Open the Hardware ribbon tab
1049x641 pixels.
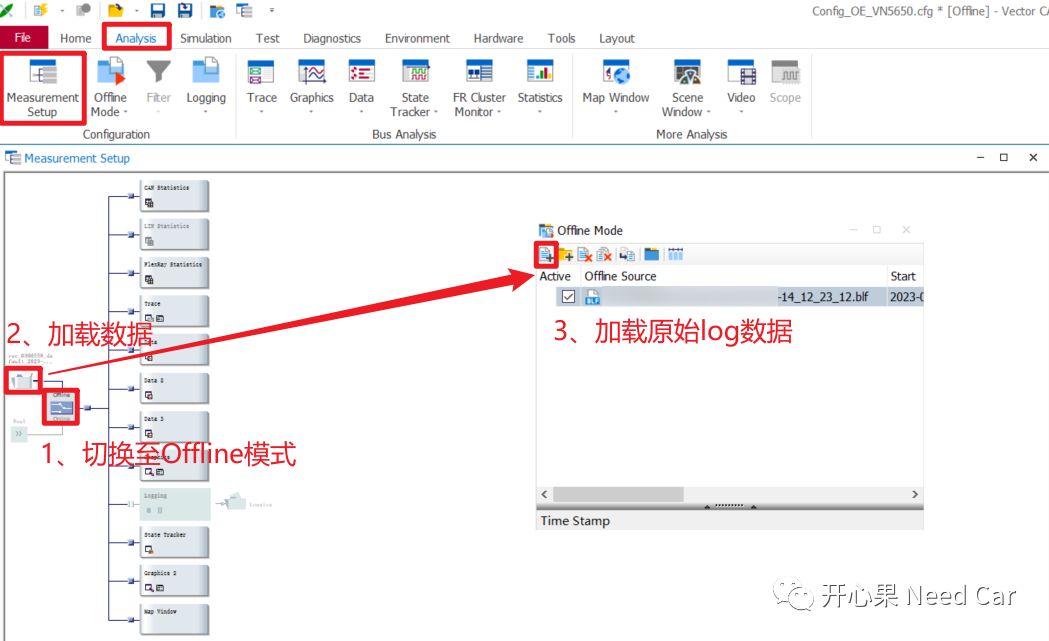pos(497,38)
